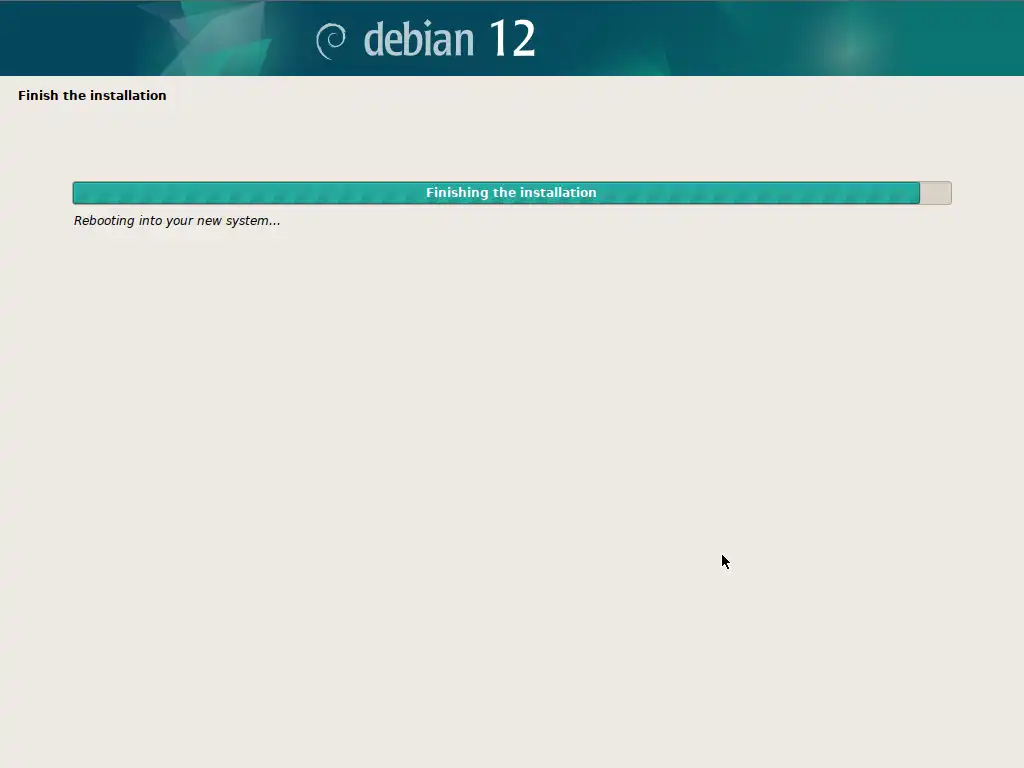1024x768 pixels.
Task: Click the Debian swirl logo
Action: 331,40
